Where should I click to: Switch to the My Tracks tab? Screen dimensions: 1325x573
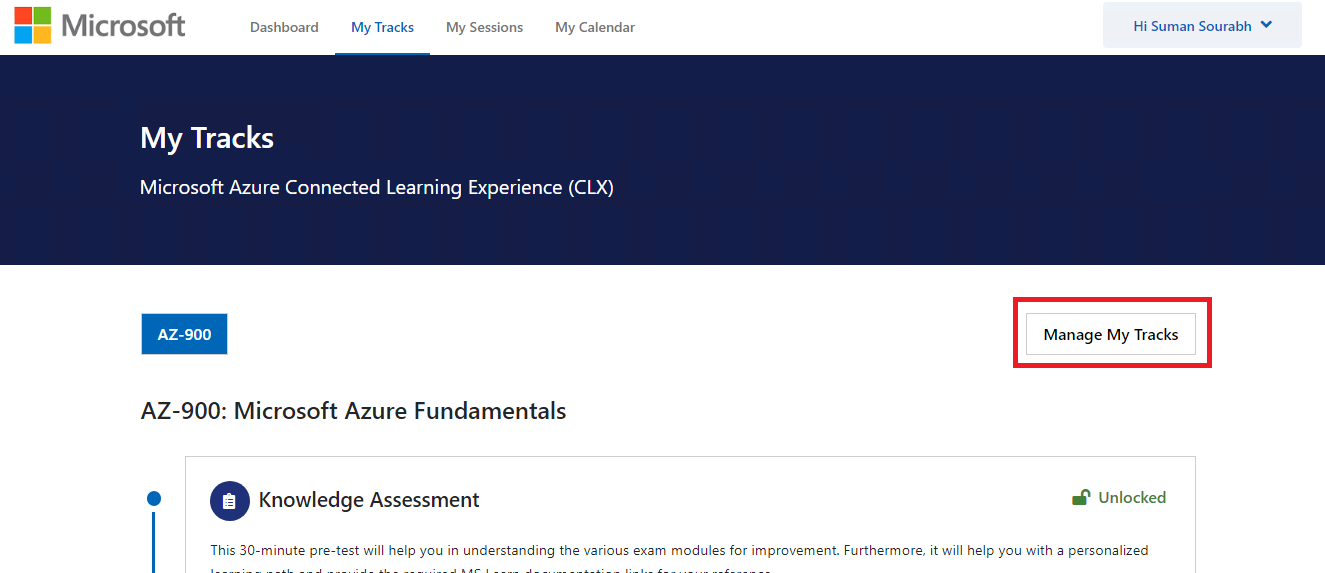click(382, 27)
